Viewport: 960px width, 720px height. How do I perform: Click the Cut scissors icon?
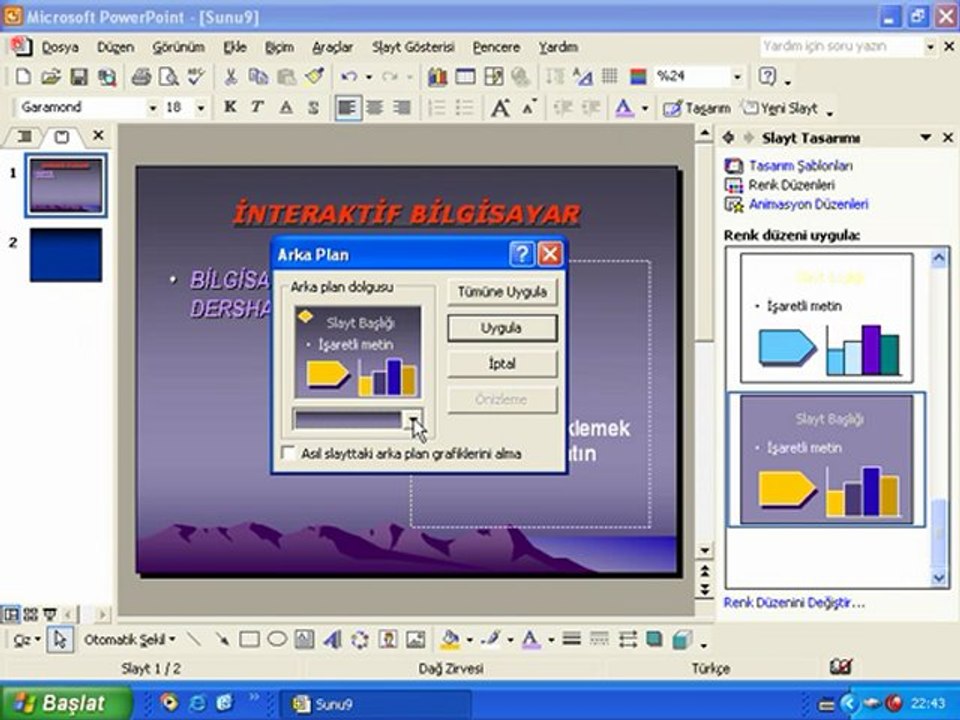click(231, 77)
